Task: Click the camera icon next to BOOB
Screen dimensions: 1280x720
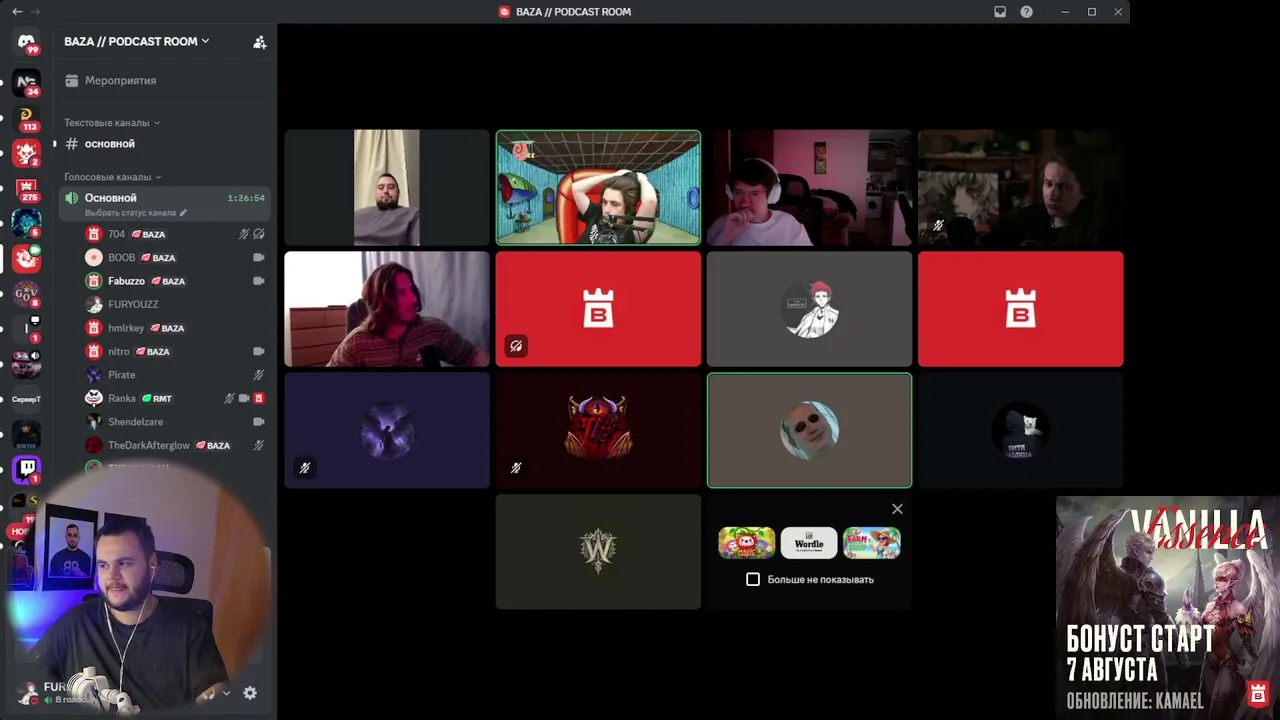Action: [259, 257]
